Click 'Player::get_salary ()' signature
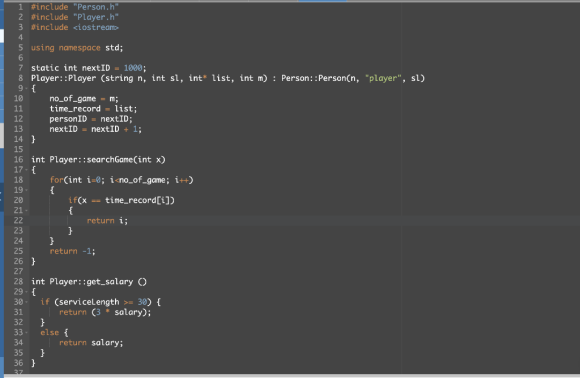 (98, 281)
